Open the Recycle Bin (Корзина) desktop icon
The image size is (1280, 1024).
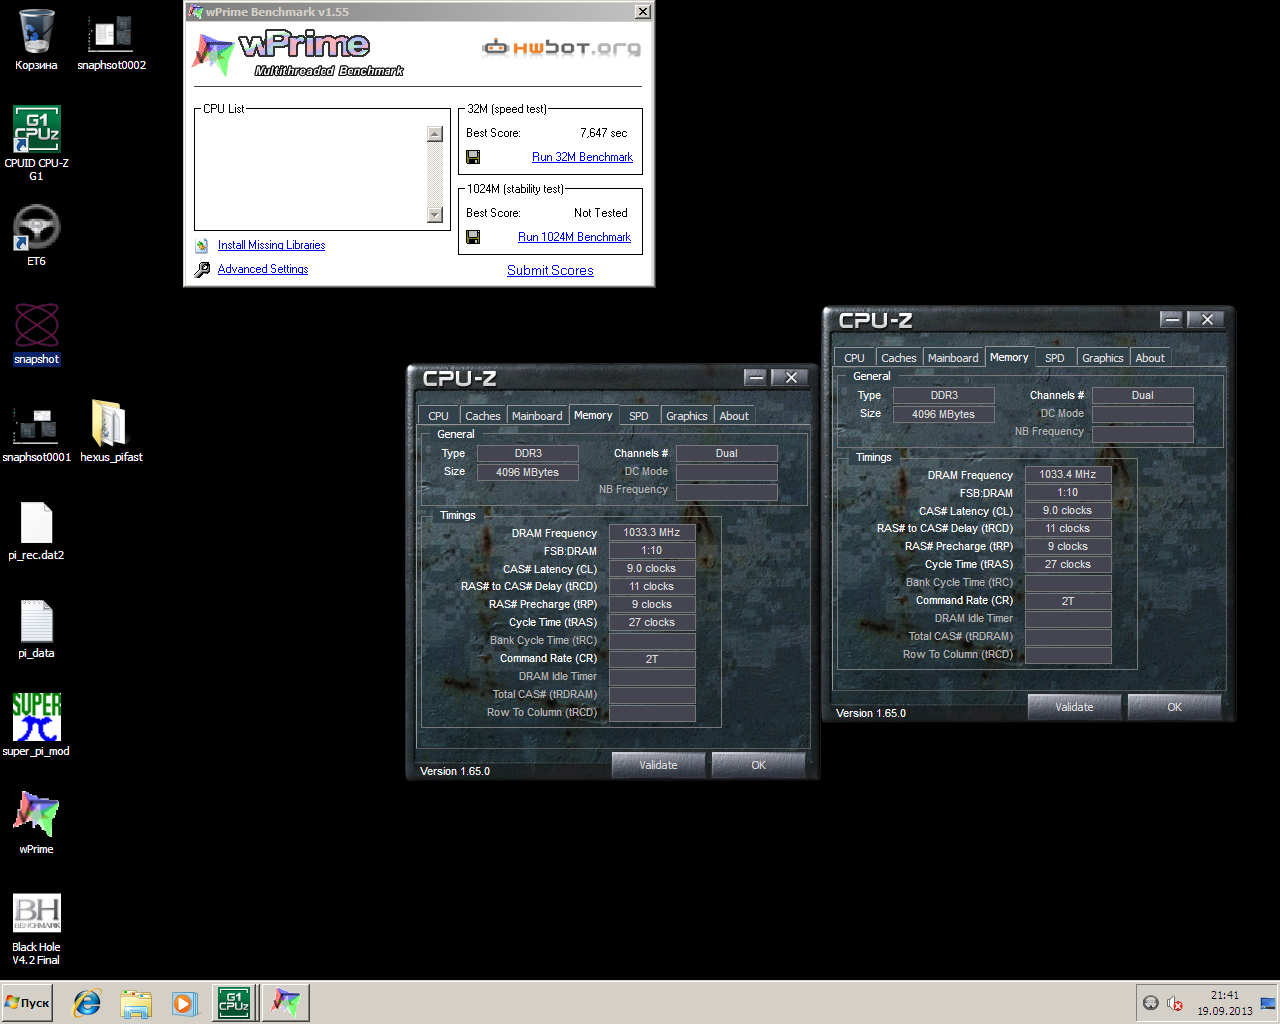[x=36, y=40]
